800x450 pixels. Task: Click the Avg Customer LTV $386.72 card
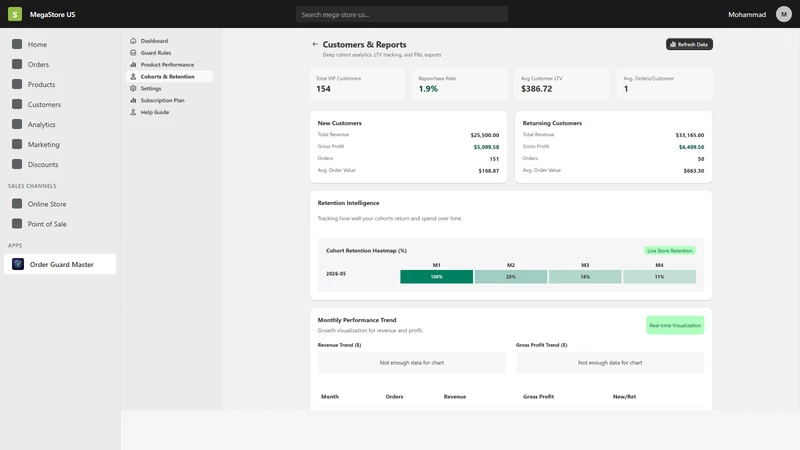click(562, 84)
